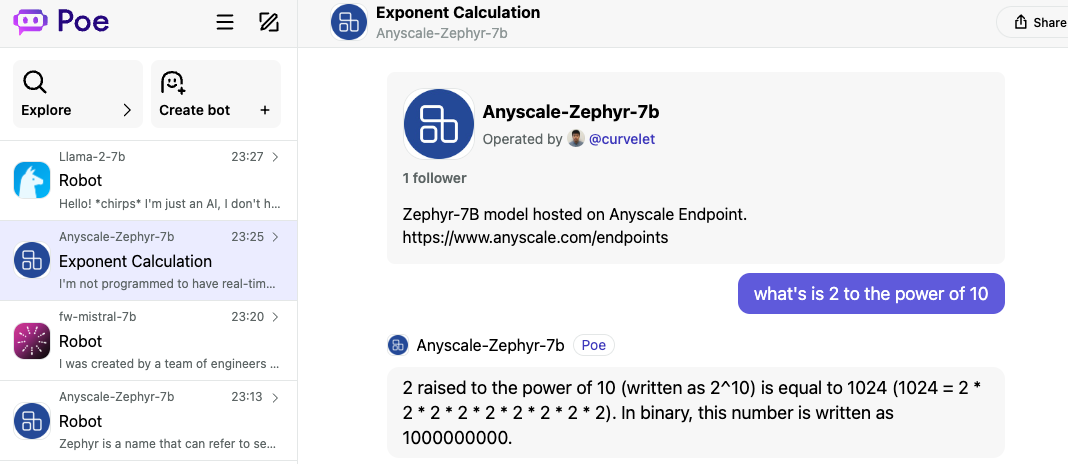Click the anyscale.com/endpoints URL text
This screenshot has width=1068, height=464.
pos(535,238)
